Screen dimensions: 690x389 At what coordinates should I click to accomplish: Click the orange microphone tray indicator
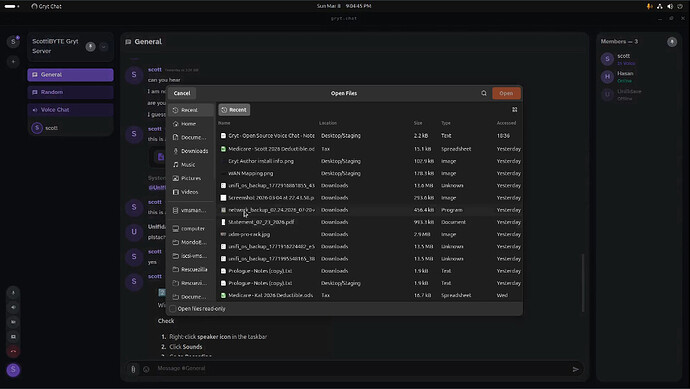coord(649,6)
